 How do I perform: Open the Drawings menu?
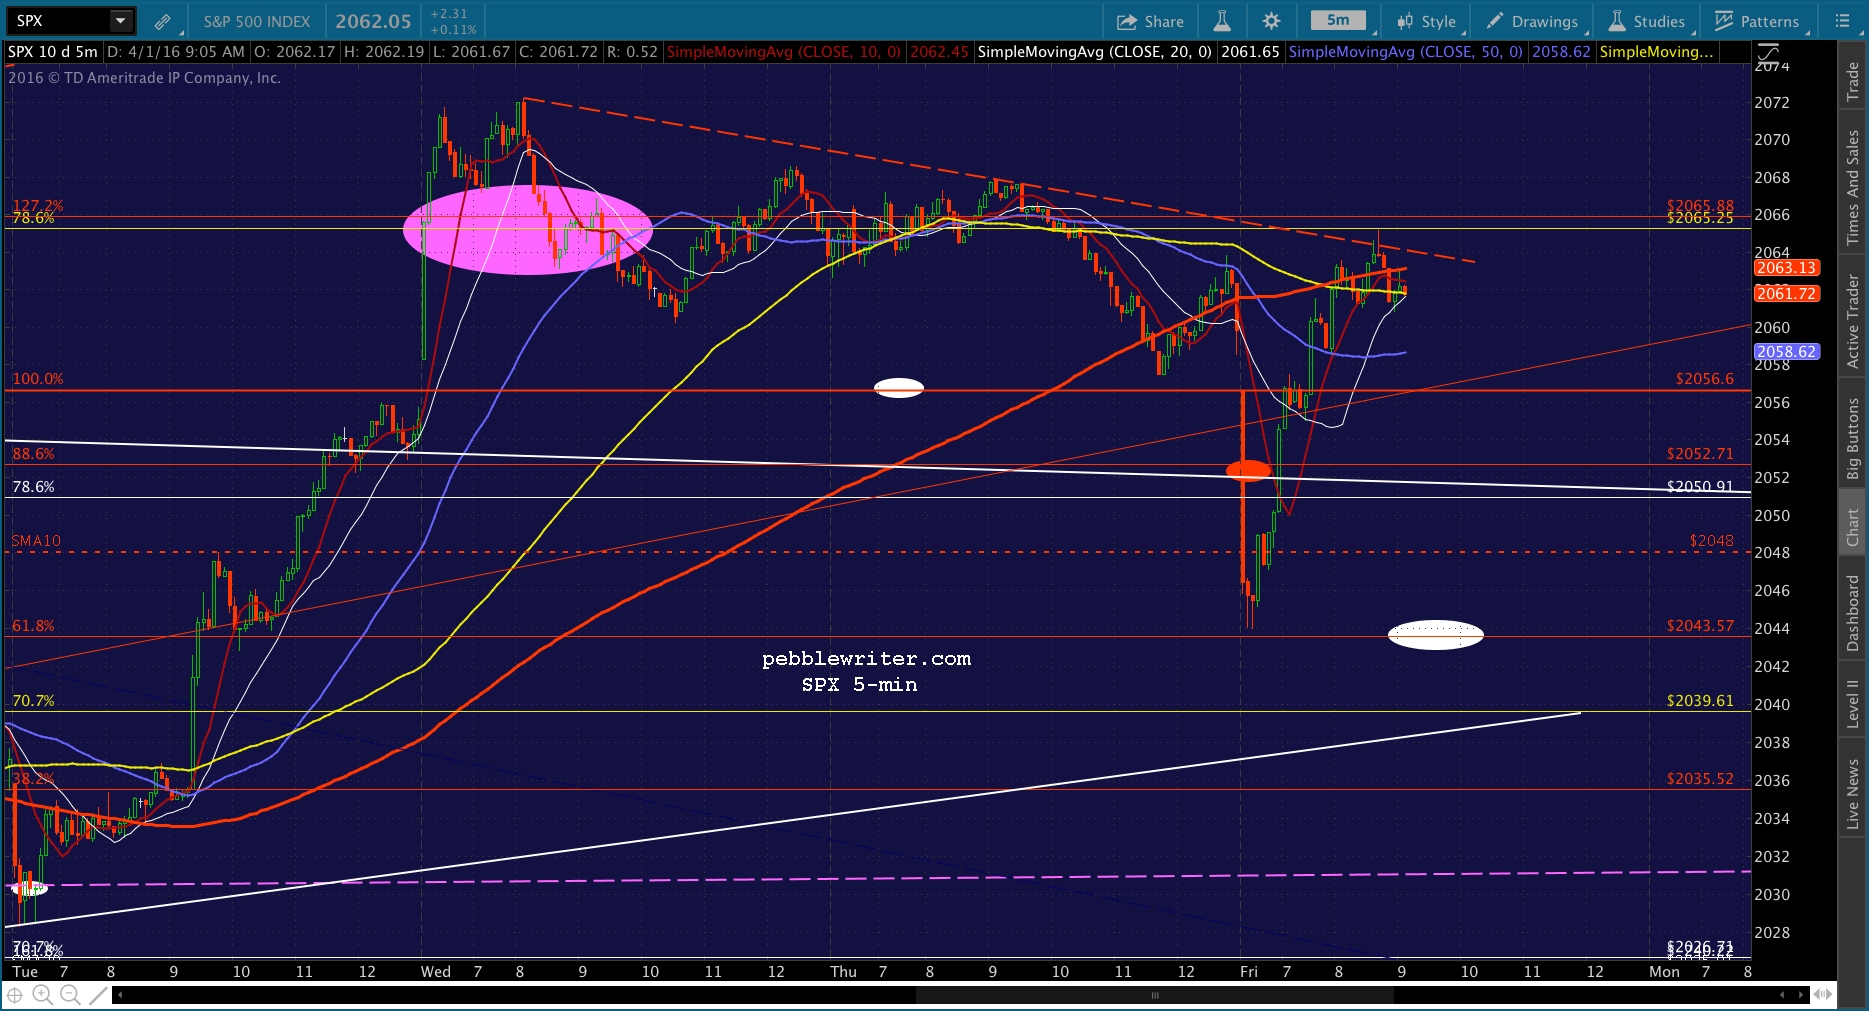tap(1532, 21)
